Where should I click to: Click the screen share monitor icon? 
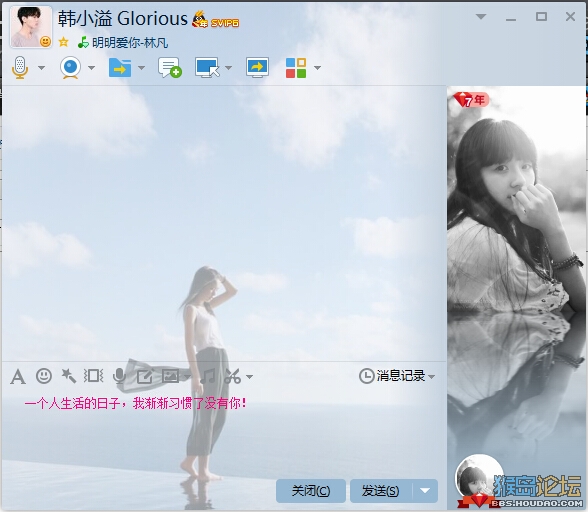pos(257,68)
